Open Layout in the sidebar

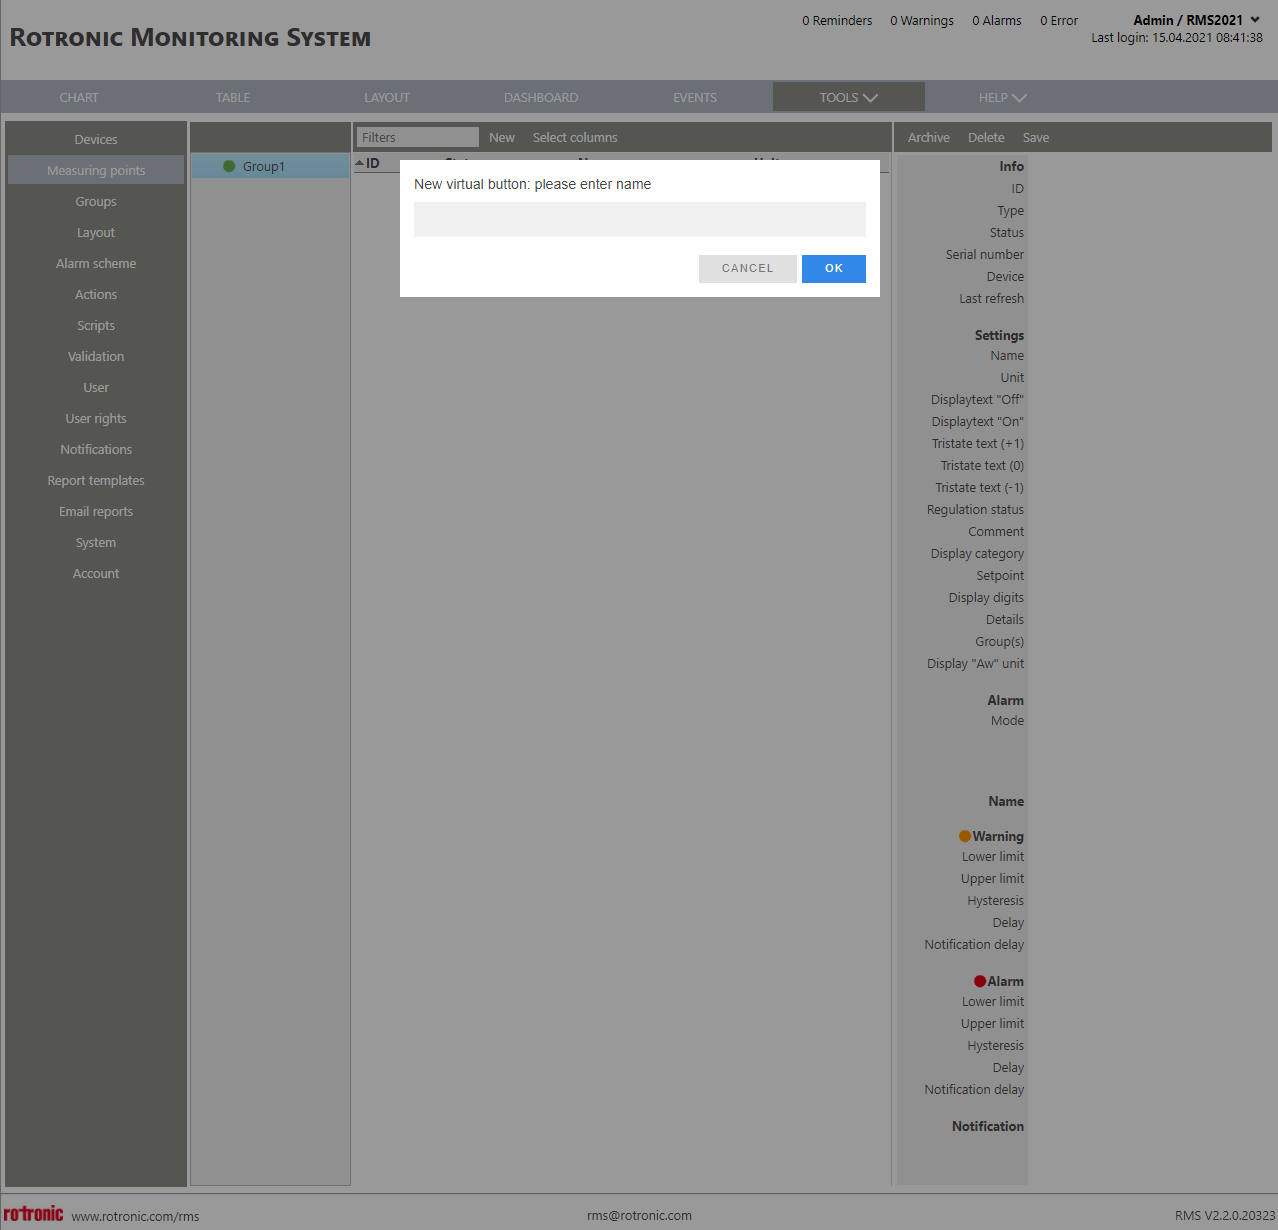tap(96, 232)
